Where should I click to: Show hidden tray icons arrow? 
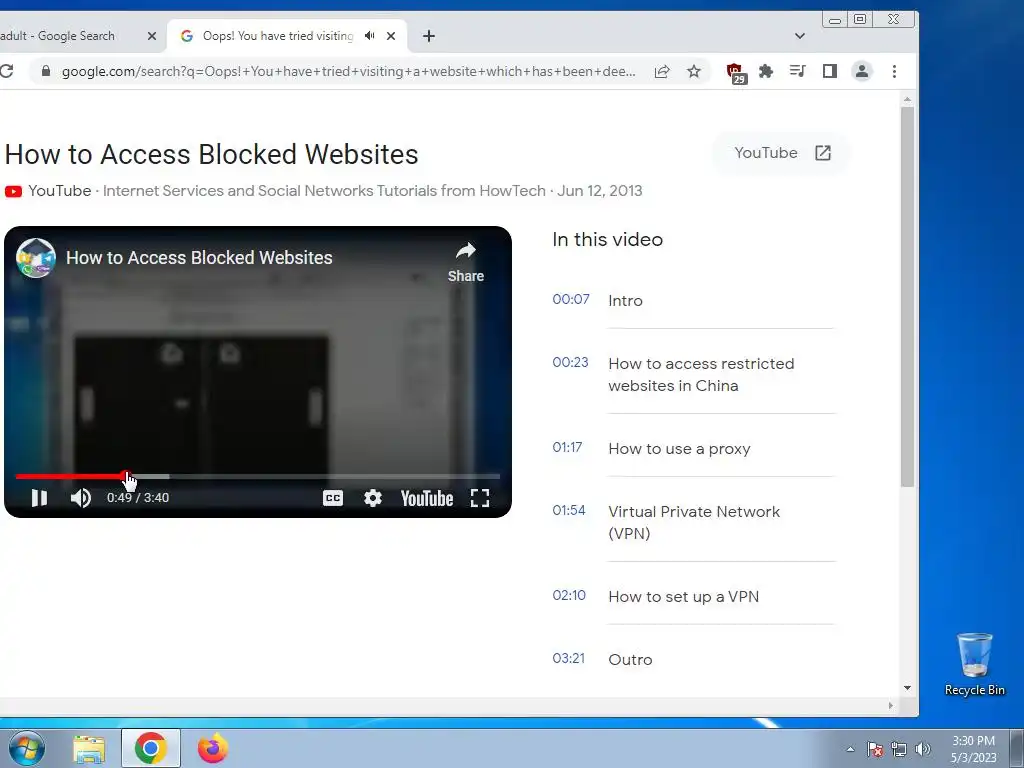tap(850, 749)
